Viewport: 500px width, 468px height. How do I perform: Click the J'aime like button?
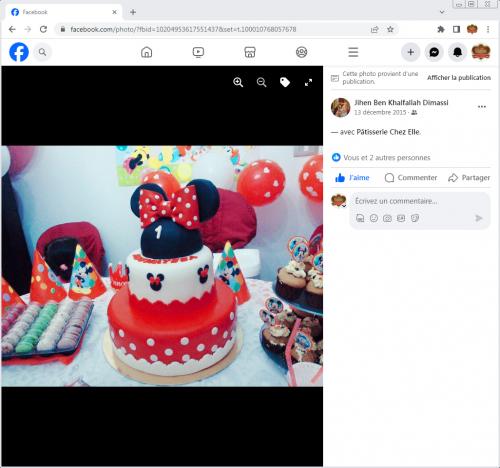point(352,178)
